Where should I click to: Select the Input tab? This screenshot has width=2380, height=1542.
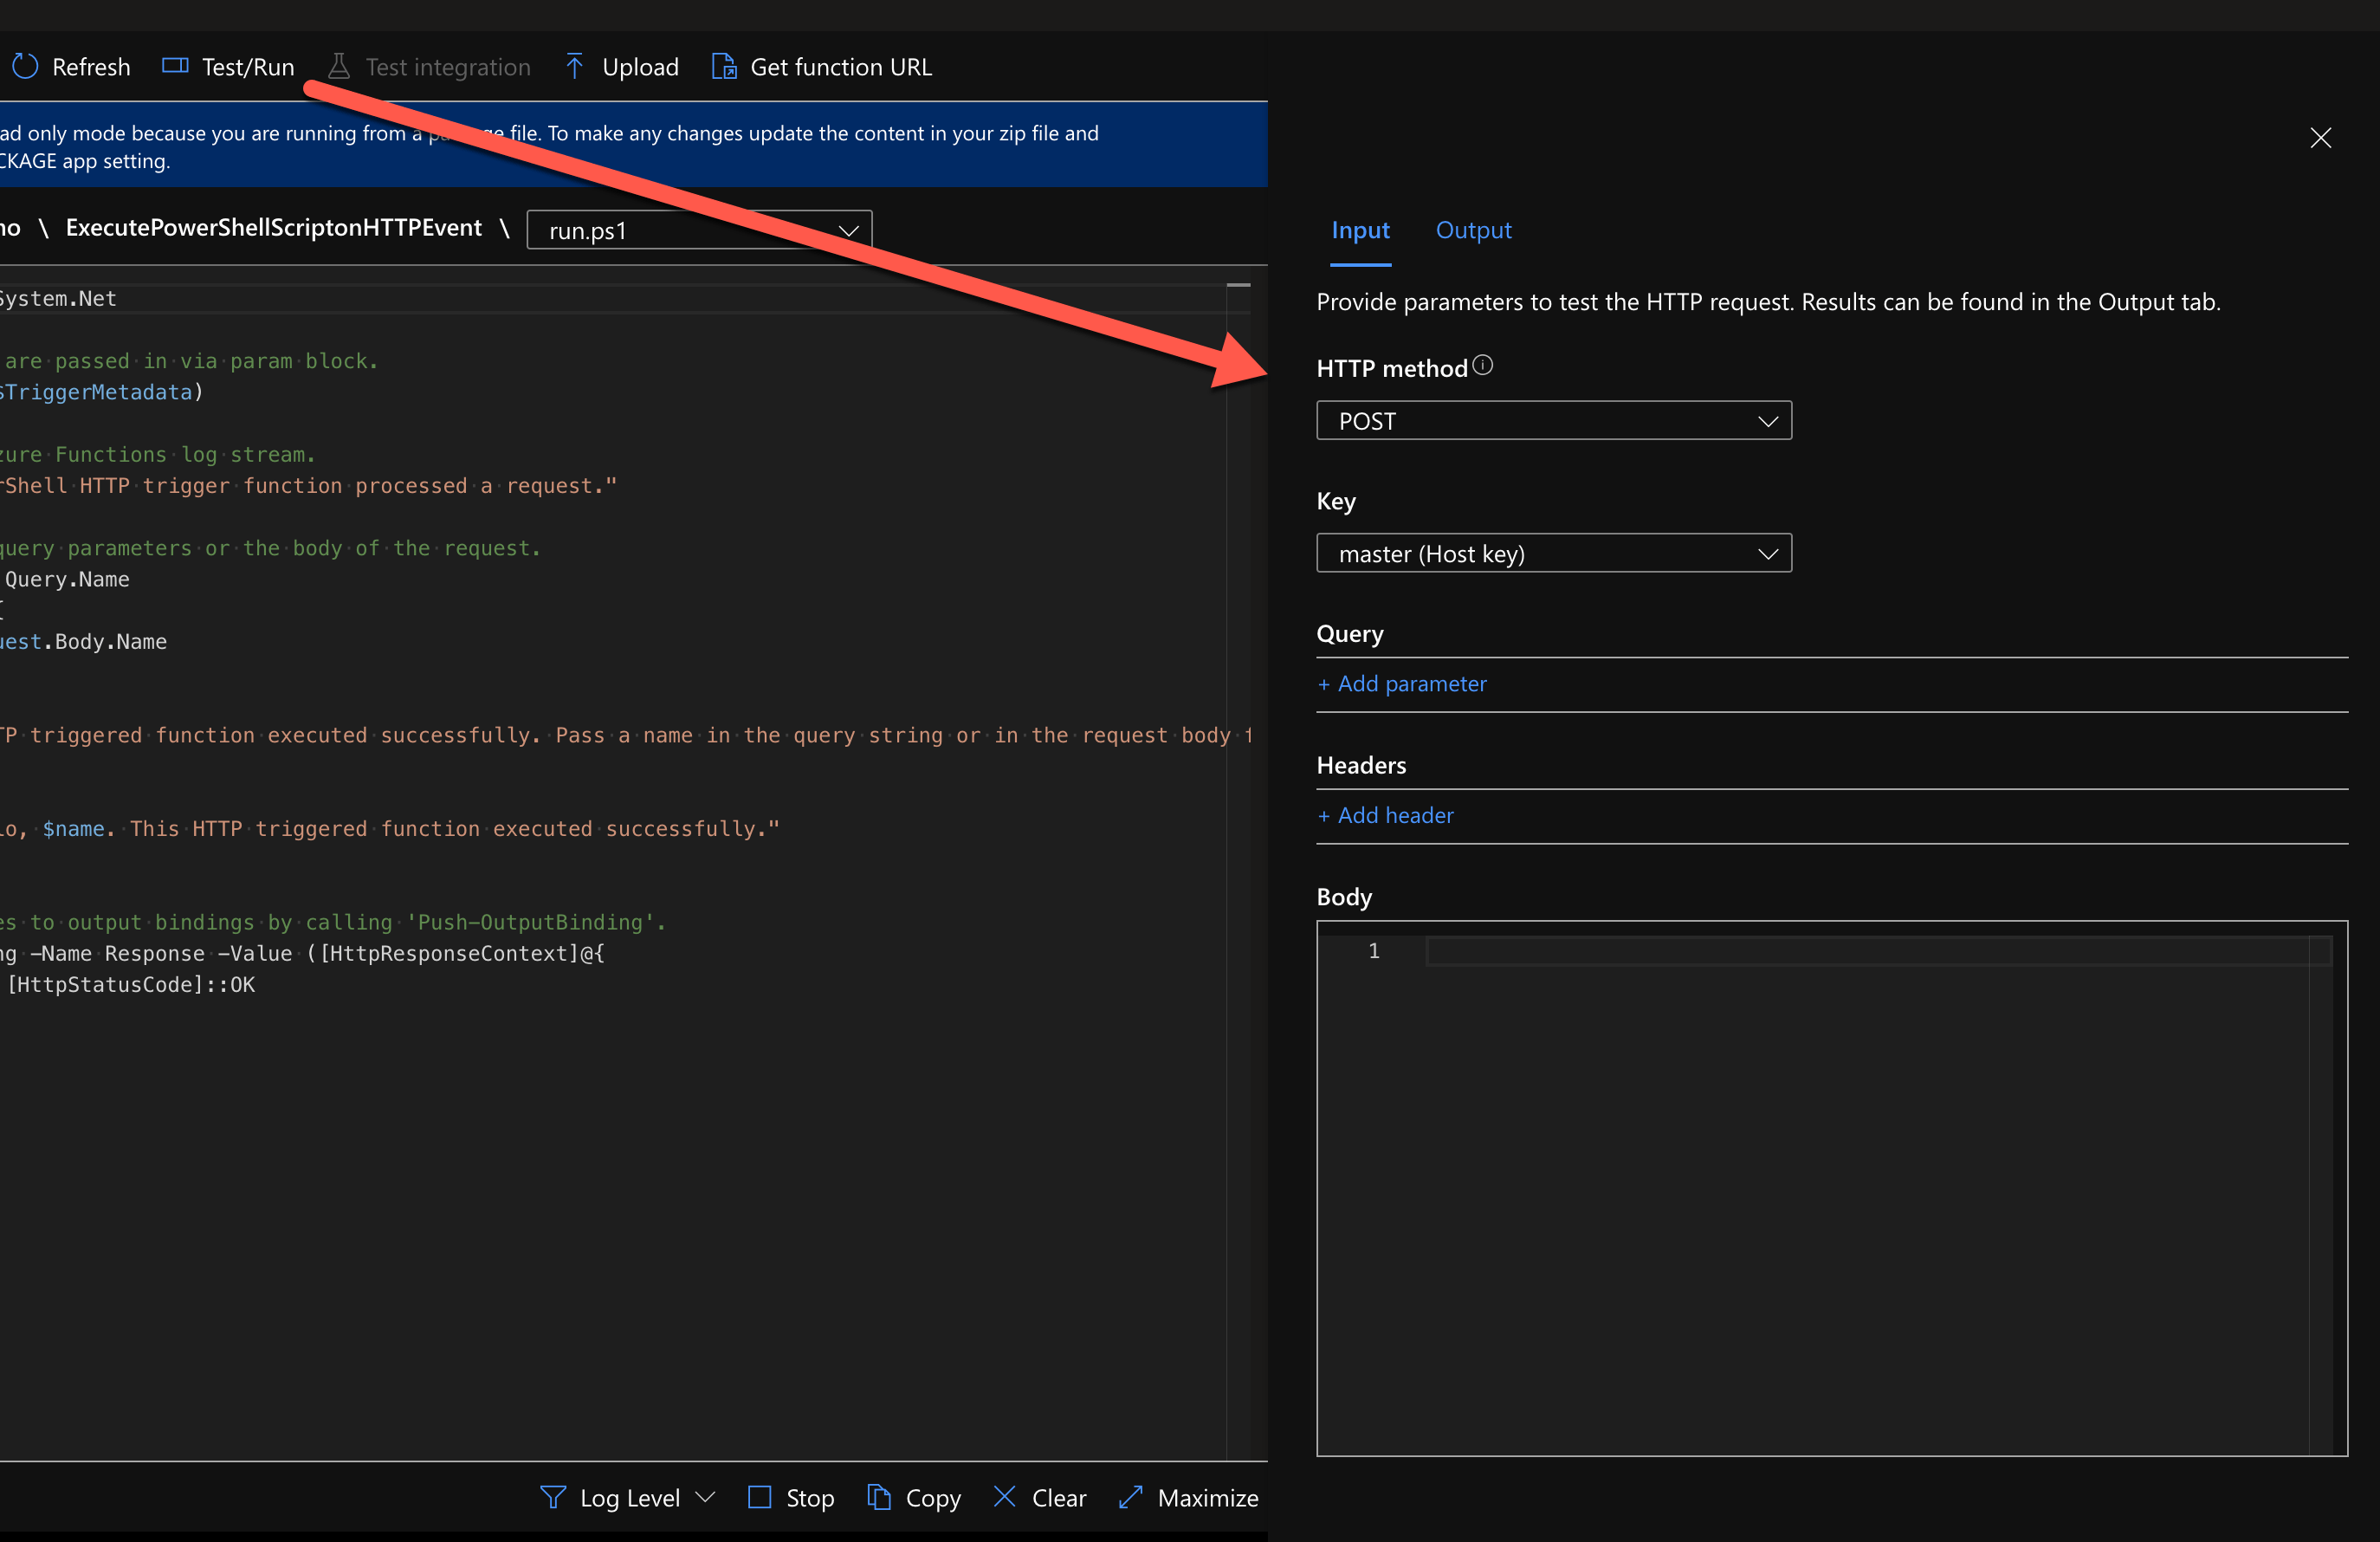[1360, 231]
